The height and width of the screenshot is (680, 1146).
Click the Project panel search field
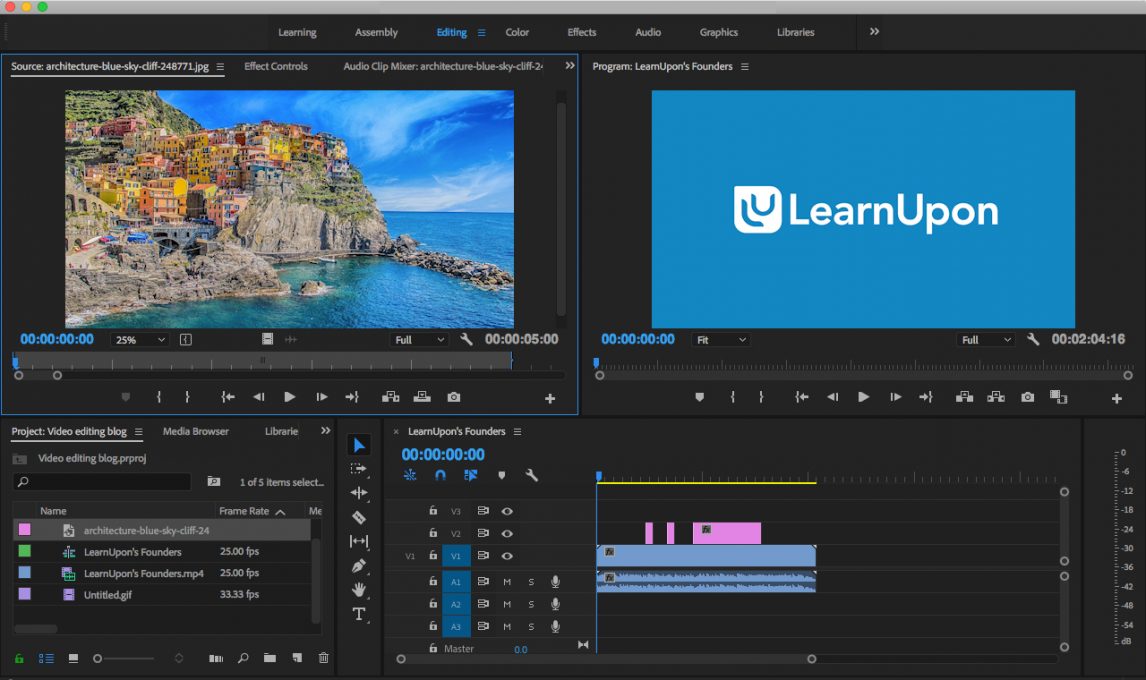(x=102, y=482)
